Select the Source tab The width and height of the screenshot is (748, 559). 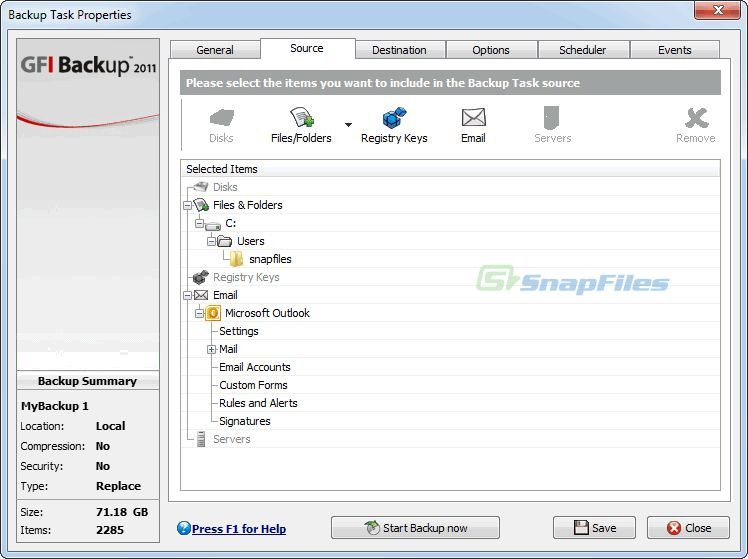(x=307, y=48)
